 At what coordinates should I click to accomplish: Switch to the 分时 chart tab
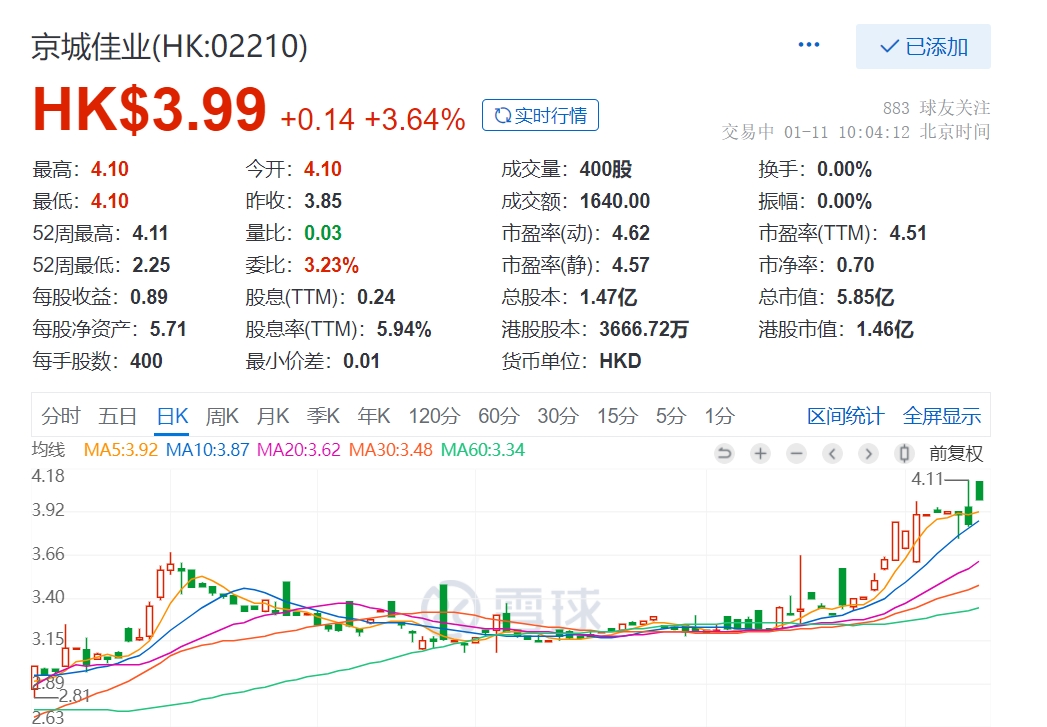(x=61, y=416)
